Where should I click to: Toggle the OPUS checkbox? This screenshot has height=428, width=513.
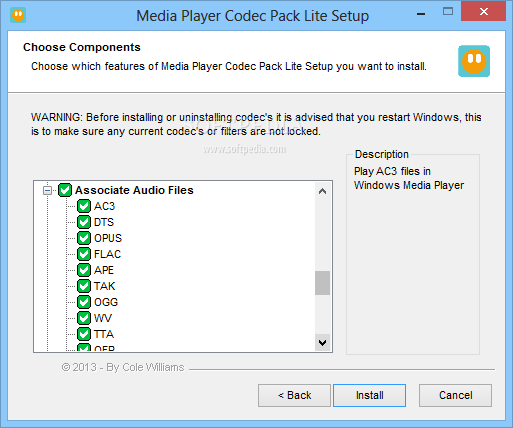pyautogui.click(x=84, y=238)
